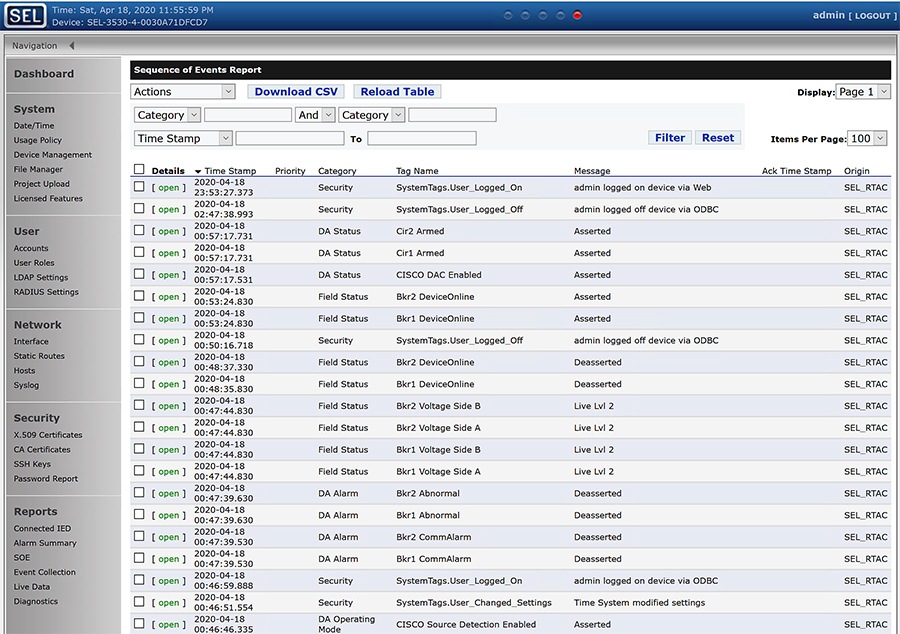Open the And operator dropdown
The width and height of the screenshot is (900, 634).
[x=315, y=115]
